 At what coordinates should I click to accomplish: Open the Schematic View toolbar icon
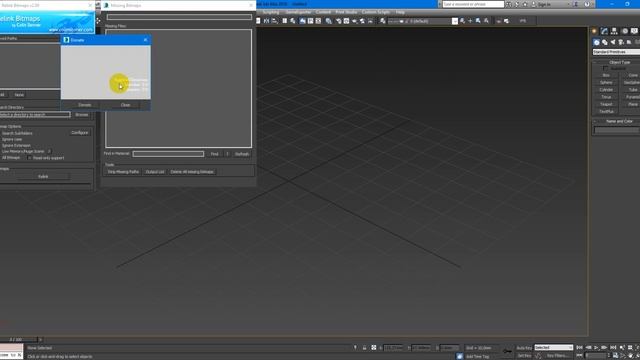(318, 21)
